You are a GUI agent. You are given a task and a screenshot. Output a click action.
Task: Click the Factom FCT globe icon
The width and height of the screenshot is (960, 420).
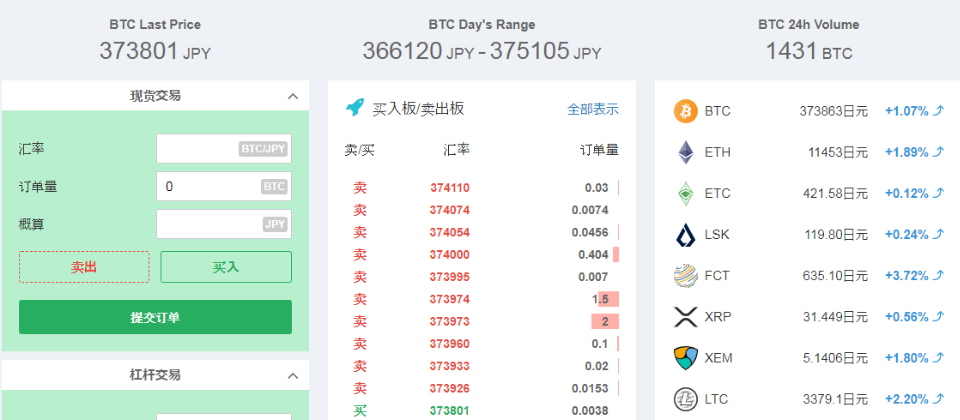pyautogui.click(x=686, y=276)
